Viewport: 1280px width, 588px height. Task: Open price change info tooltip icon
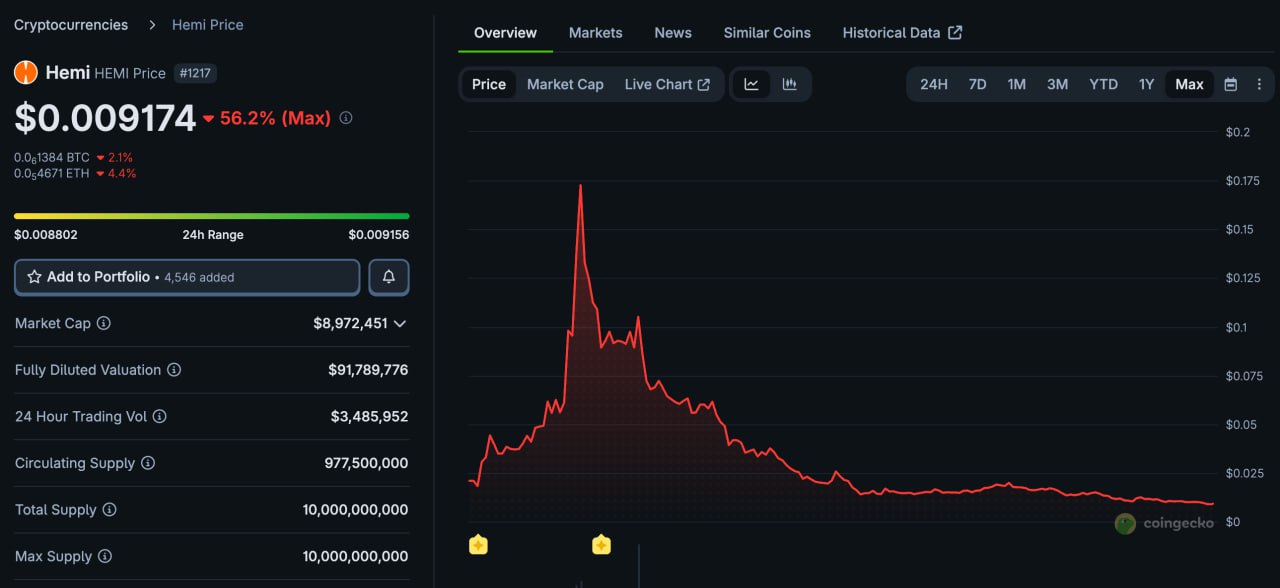346,118
